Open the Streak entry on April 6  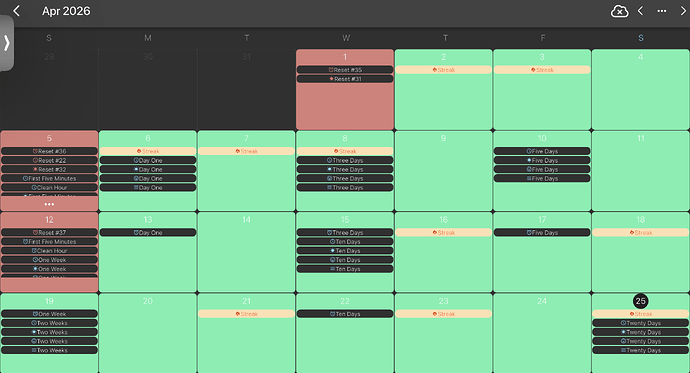148,151
